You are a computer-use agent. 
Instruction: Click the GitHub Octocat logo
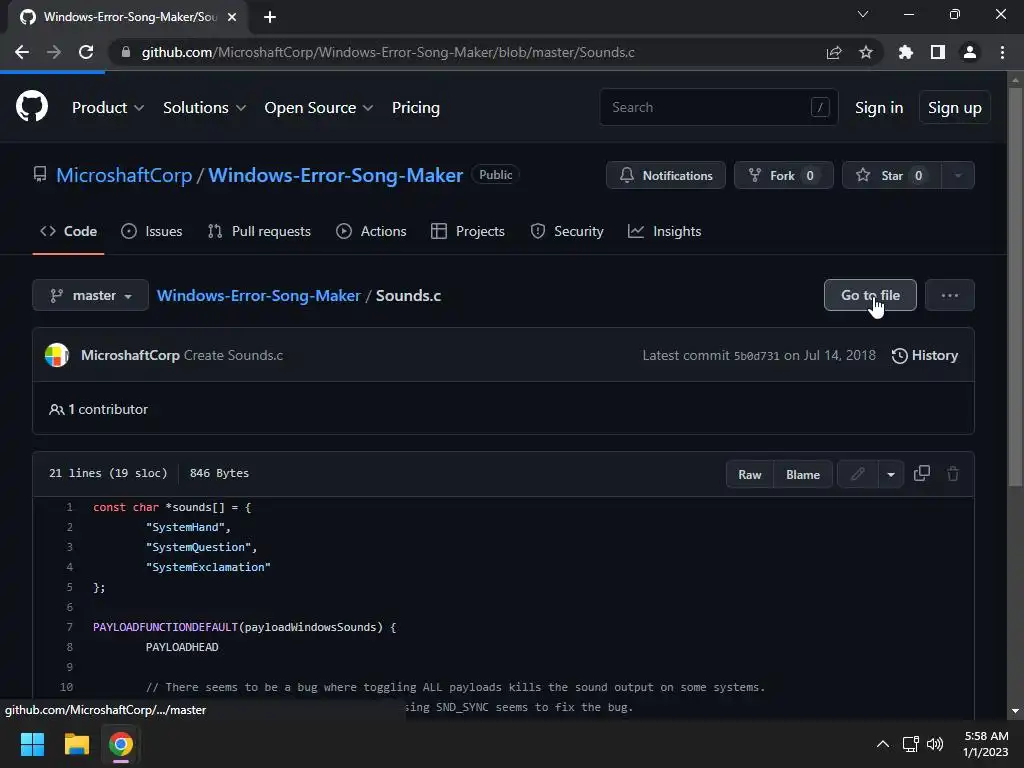click(31, 107)
